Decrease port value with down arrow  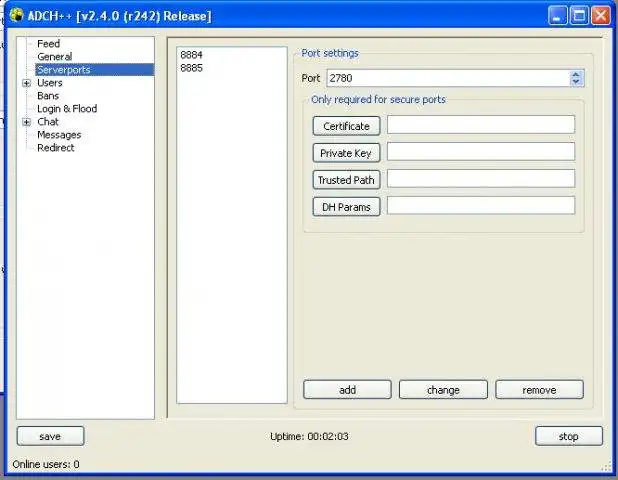576,82
